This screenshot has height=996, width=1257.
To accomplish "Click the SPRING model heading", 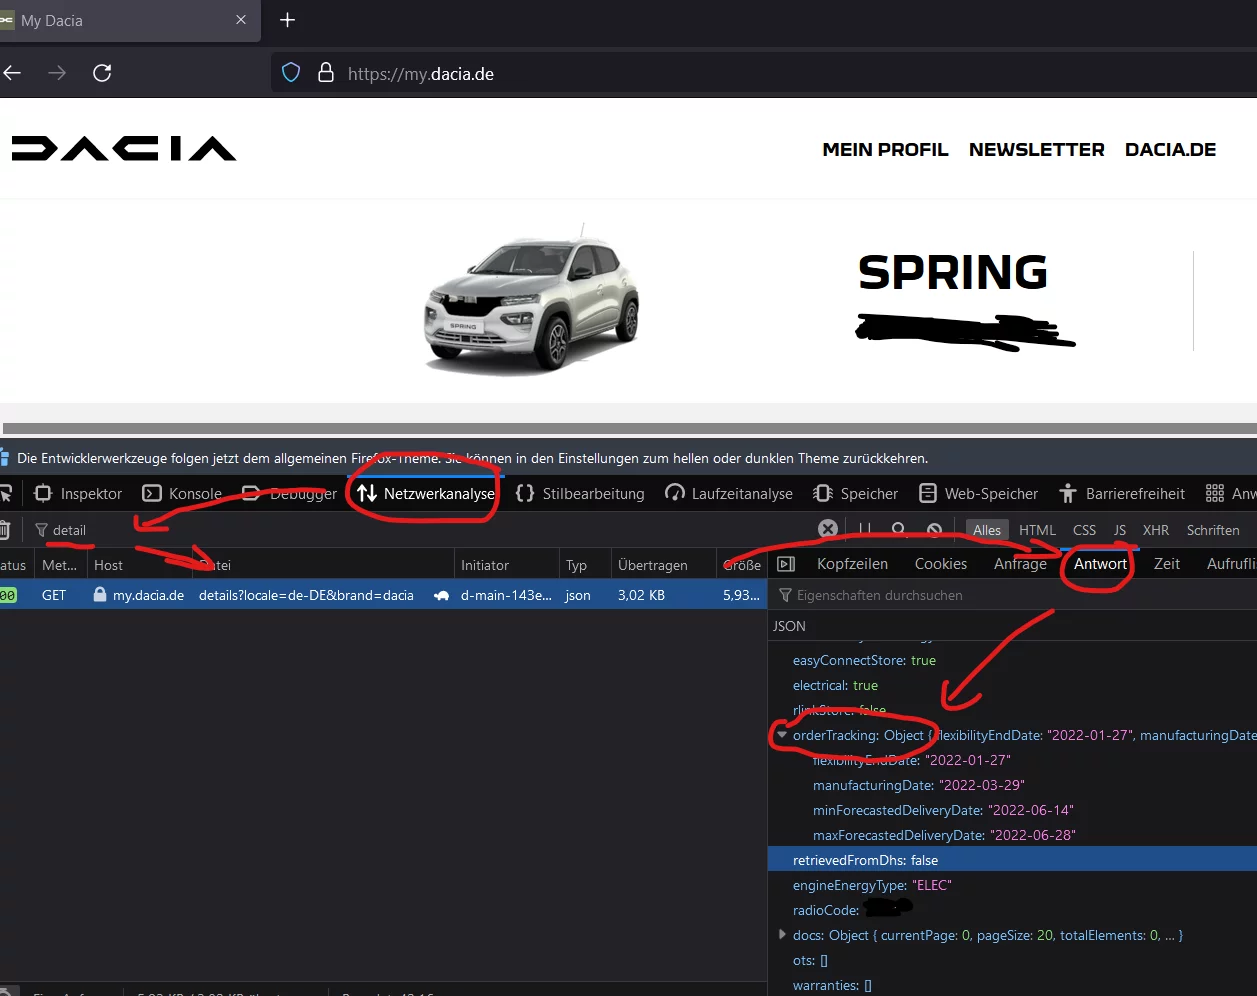I will [953, 273].
